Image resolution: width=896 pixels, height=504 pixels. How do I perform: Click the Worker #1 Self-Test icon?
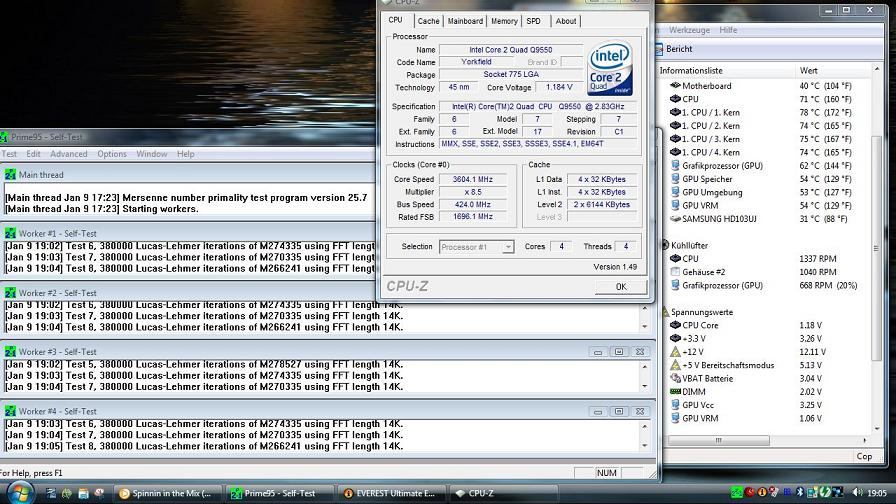coord(10,233)
